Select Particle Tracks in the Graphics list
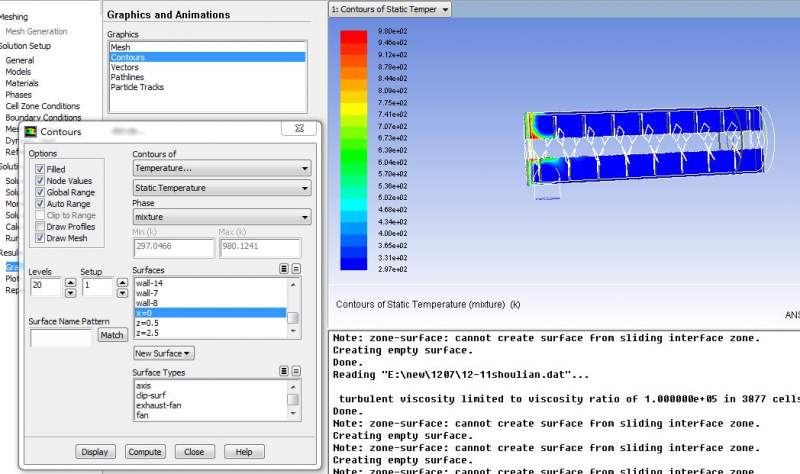This screenshot has width=800, height=474. (208, 87)
